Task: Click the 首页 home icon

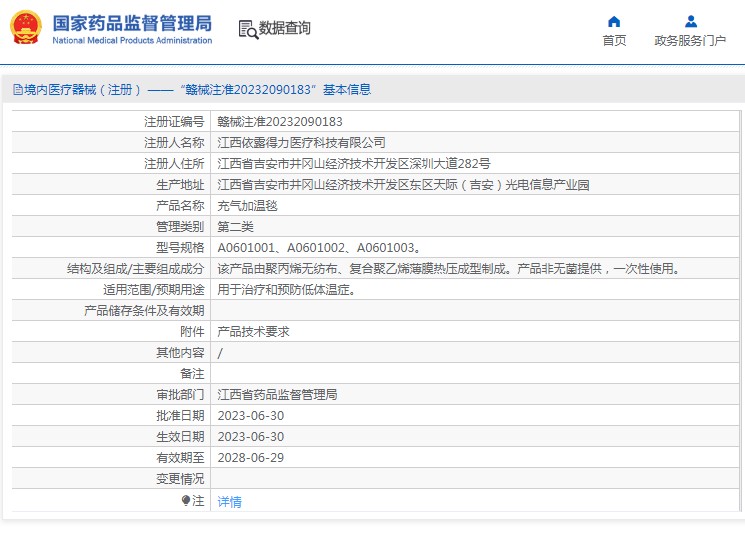Action: tap(614, 21)
